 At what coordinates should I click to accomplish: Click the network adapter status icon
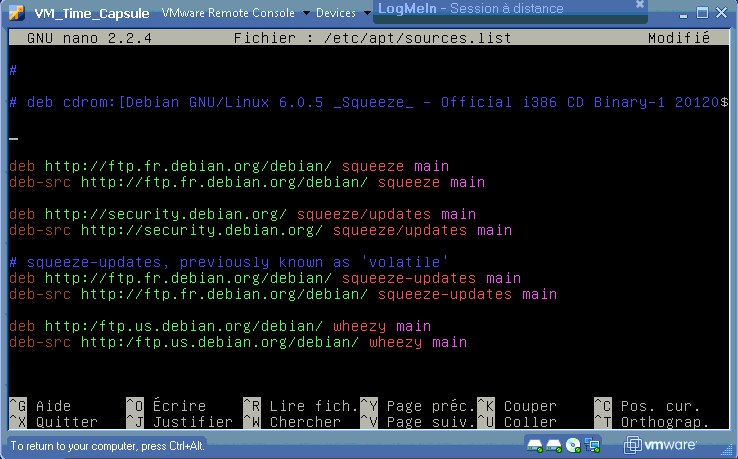[x=592, y=445]
